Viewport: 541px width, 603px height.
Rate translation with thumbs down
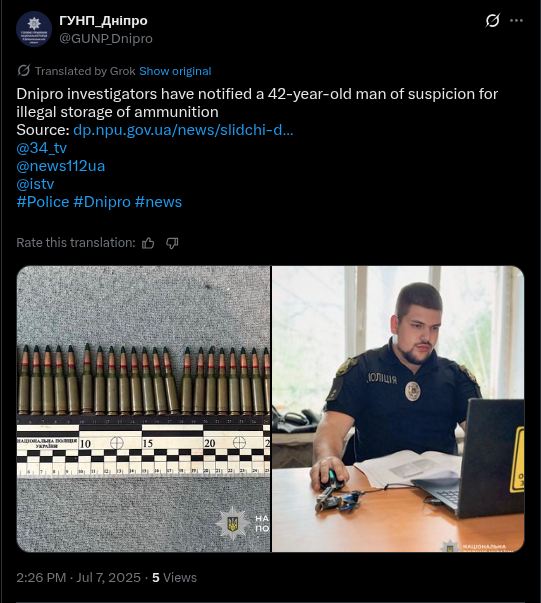click(172, 243)
